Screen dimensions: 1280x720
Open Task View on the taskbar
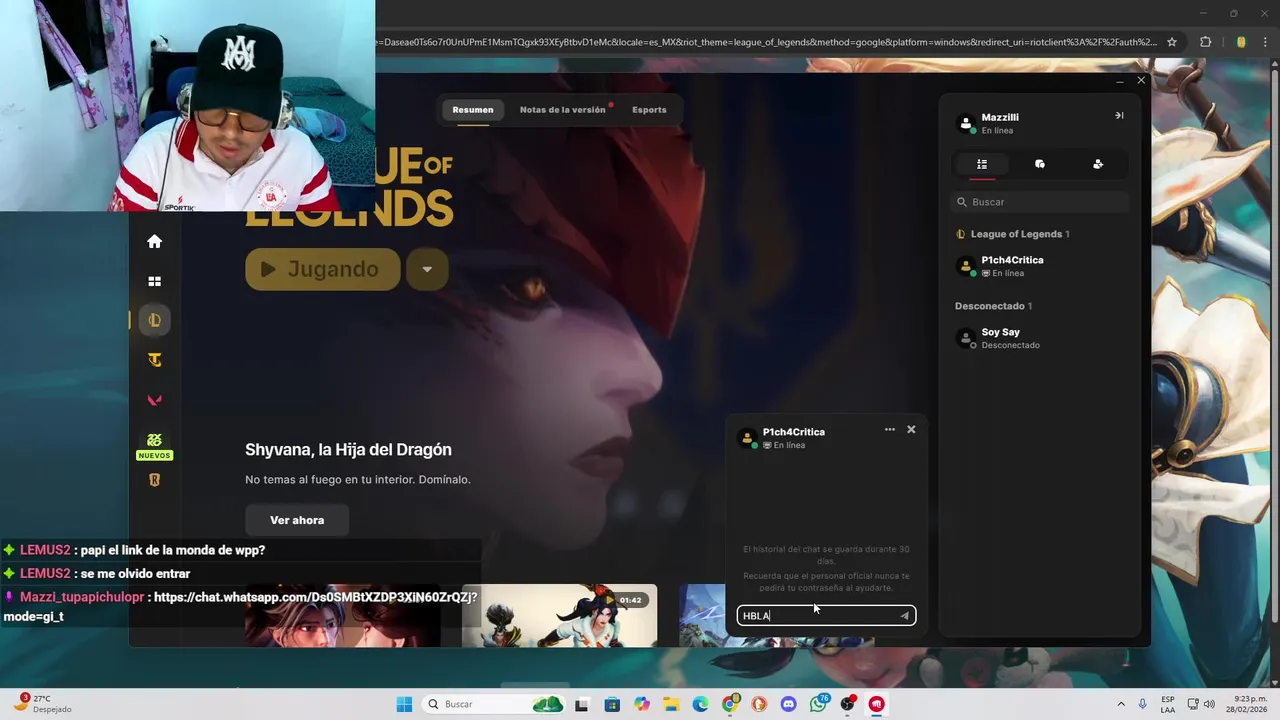pos(581,705)
